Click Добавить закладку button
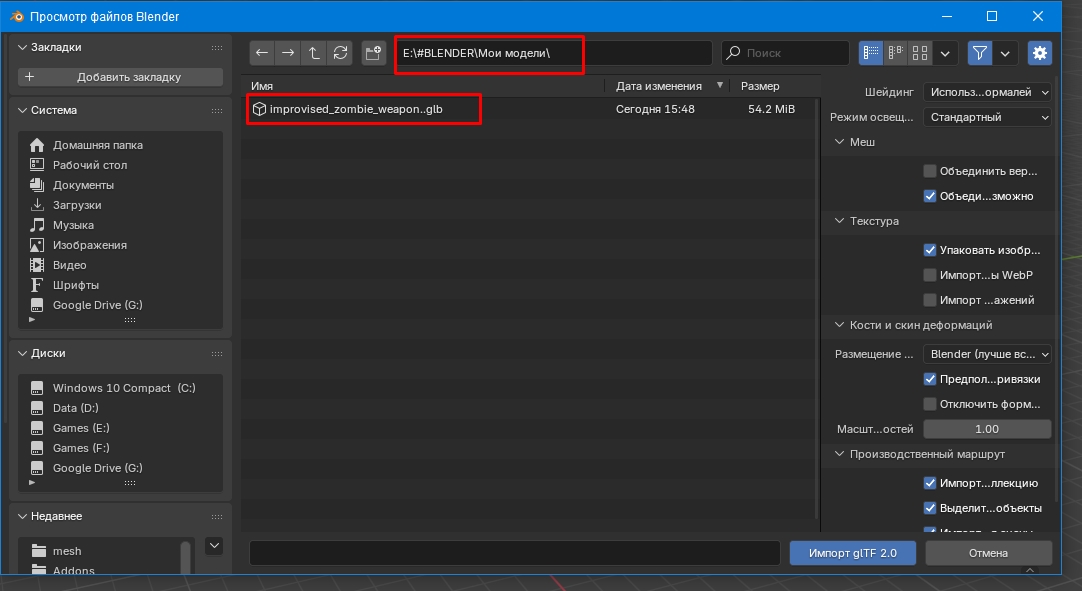Viewport: 1082px width, 591px height. tap(120, 77)
